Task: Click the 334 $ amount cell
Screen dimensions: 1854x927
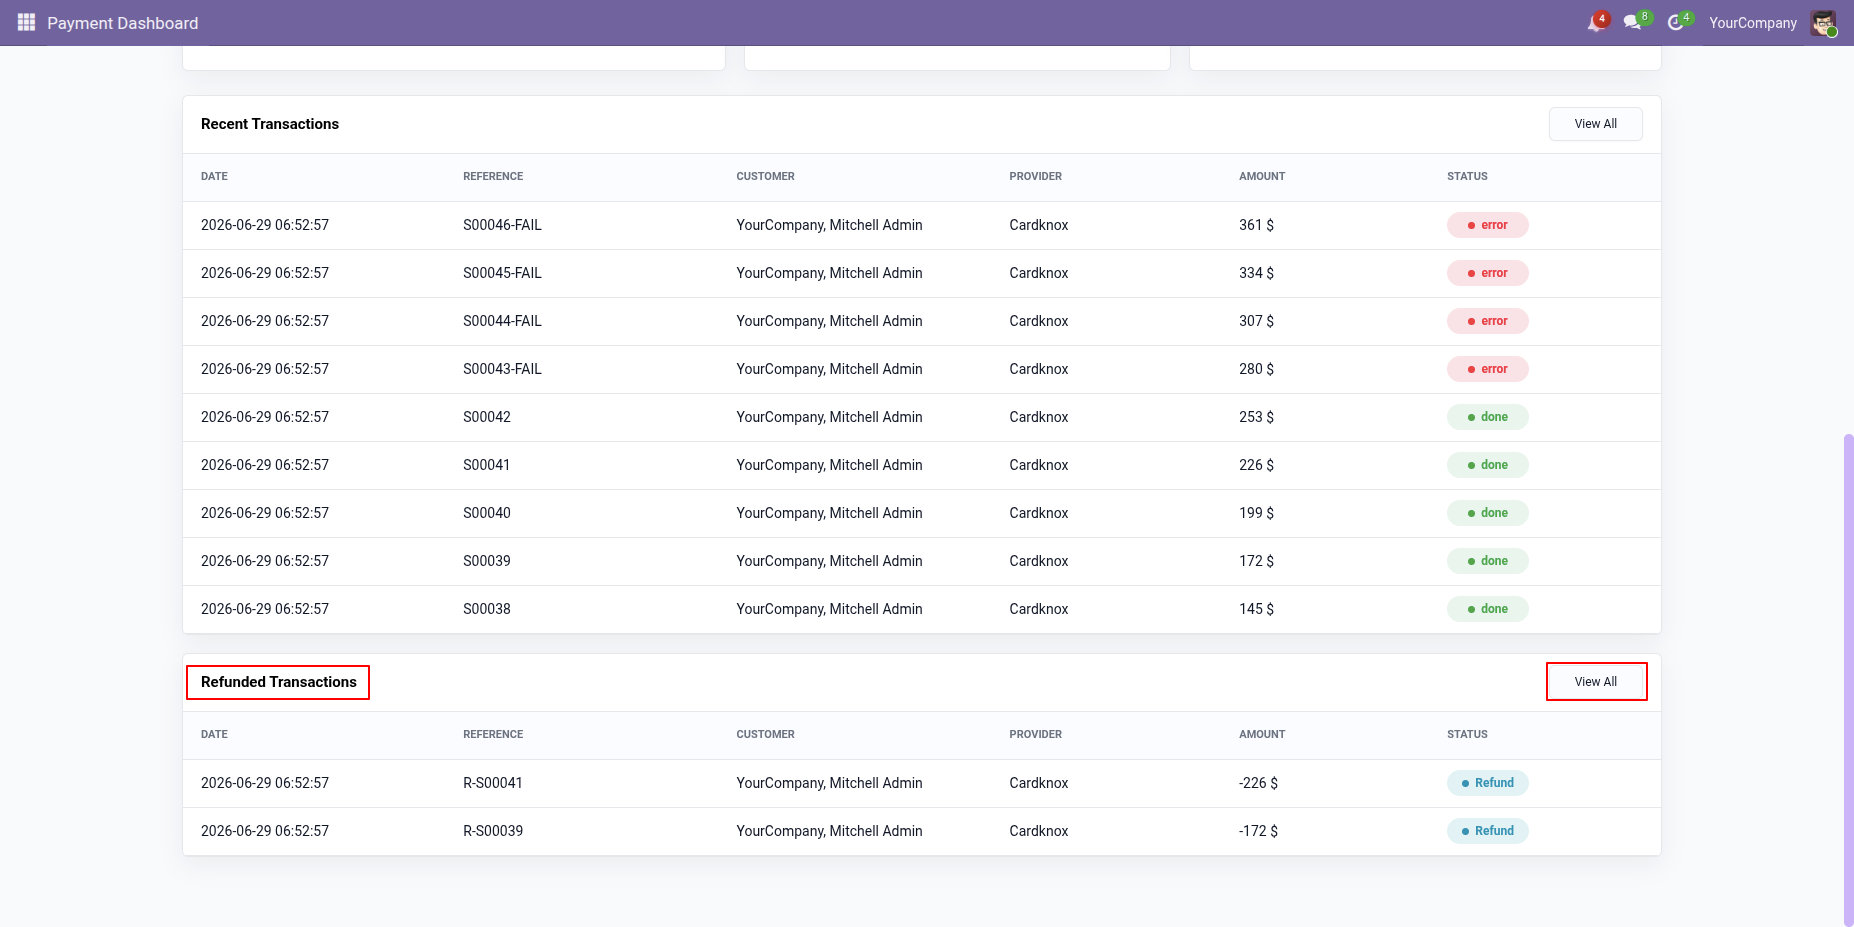Action: (x=1256, y=273)
